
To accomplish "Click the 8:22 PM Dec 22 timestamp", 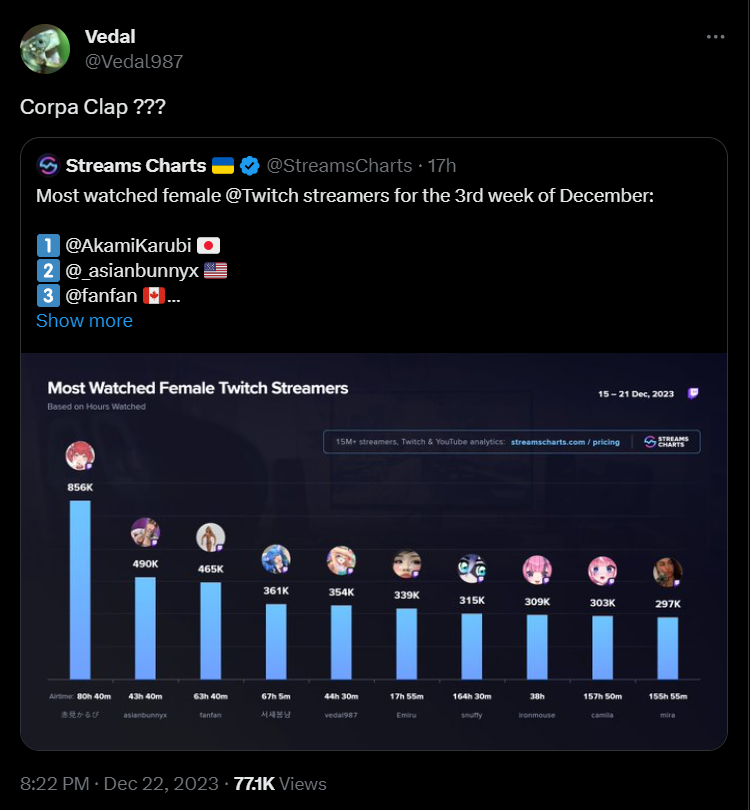I will tap(118, 784).
